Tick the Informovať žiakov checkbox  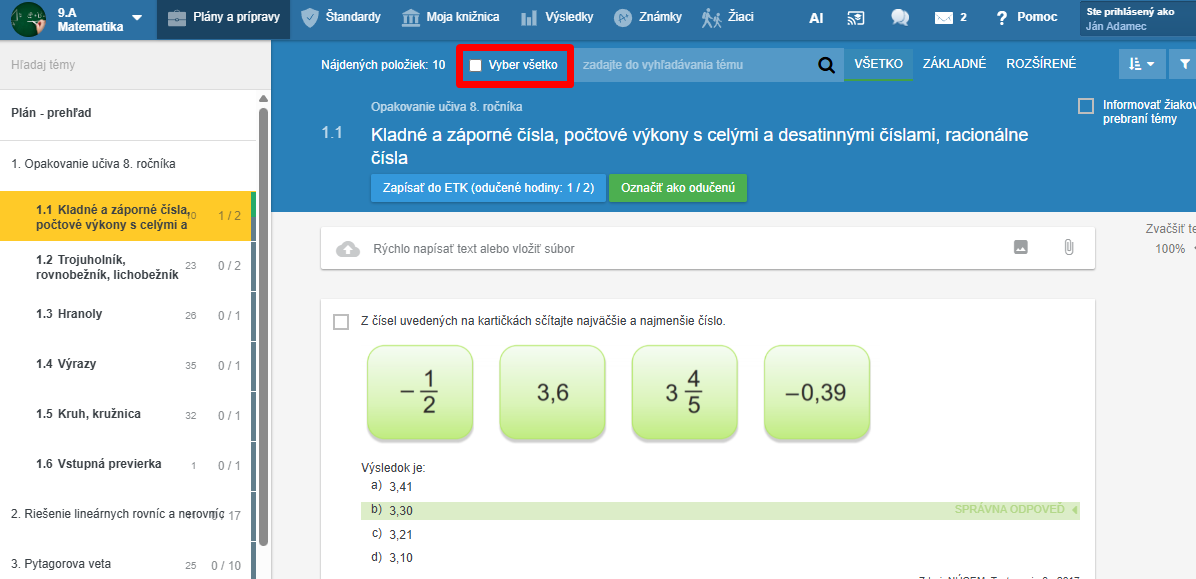pyautogui.click(x=1085, y=106)
